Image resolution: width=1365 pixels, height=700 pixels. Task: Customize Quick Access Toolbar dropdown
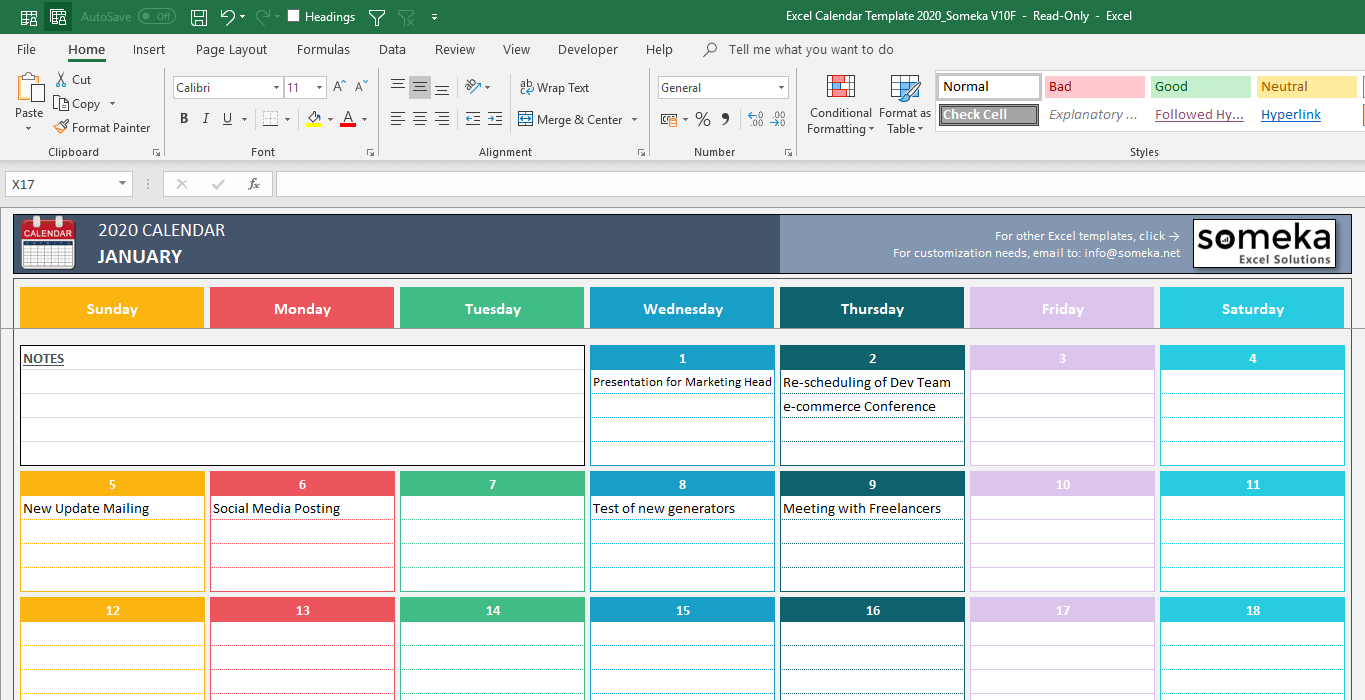click(434, 17)
